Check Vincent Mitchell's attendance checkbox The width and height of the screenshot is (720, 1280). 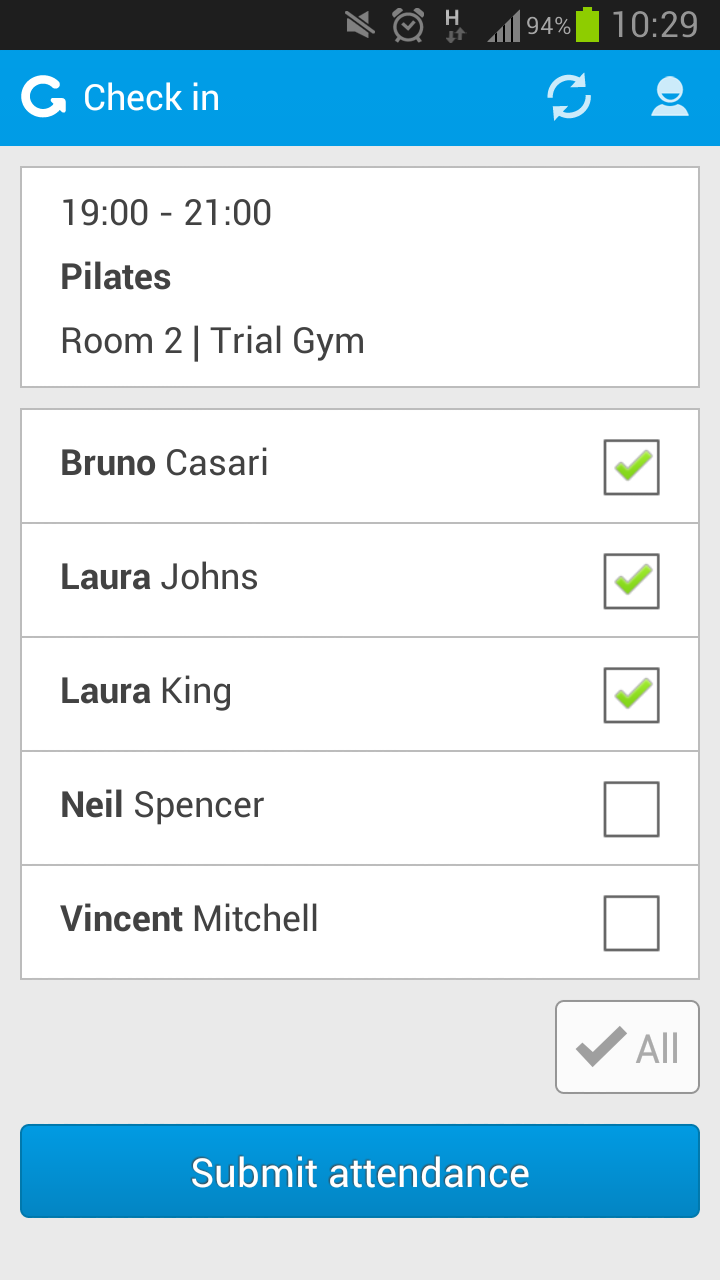point(632,923)
